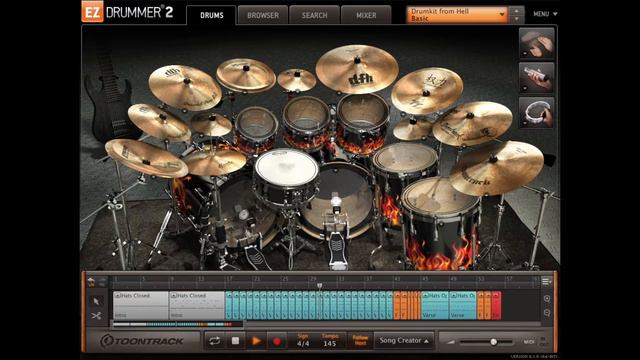Stop playback with the stop button
Screen dimensions: 640x360
tap(235, 341)
